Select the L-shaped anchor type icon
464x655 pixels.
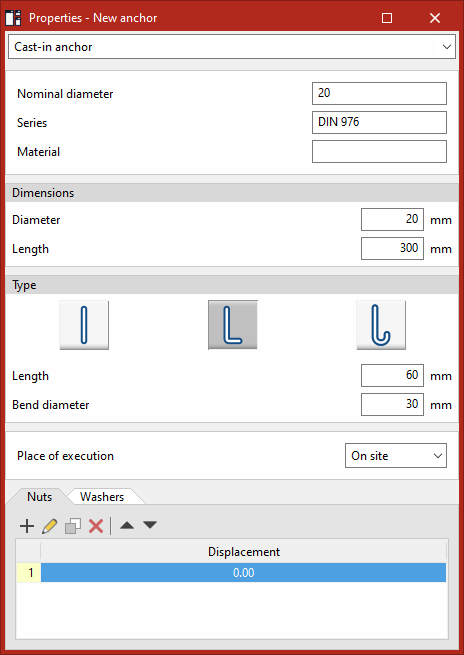tap(233, 325)
